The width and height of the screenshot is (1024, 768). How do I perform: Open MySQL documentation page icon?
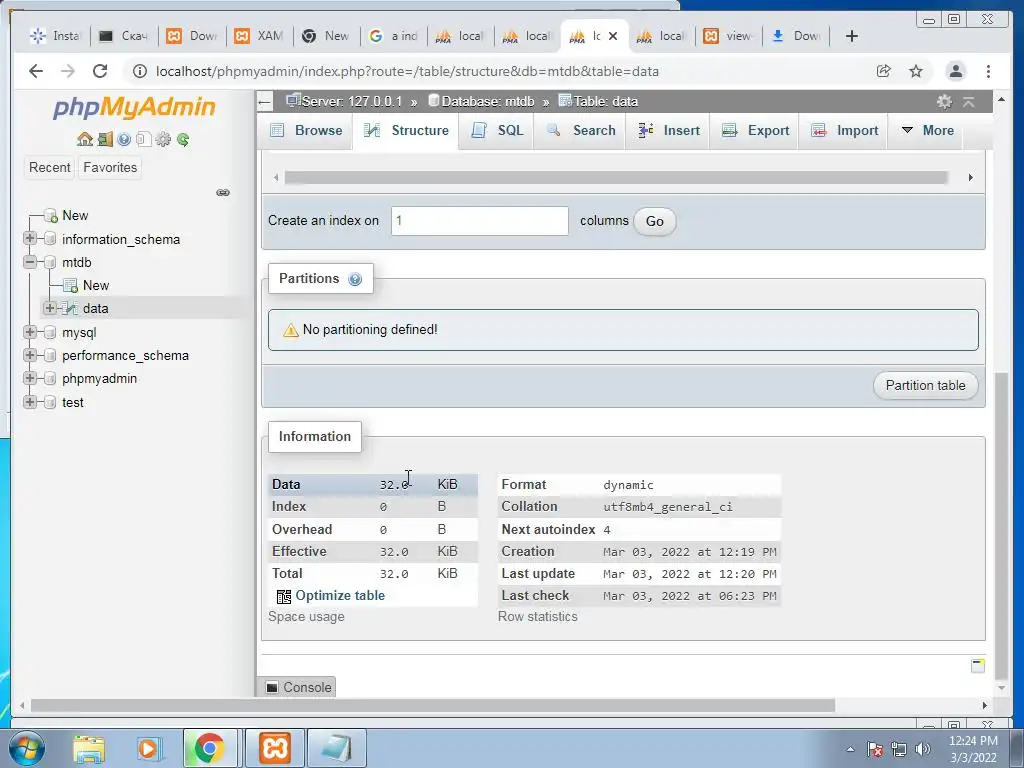click(144, 139)
